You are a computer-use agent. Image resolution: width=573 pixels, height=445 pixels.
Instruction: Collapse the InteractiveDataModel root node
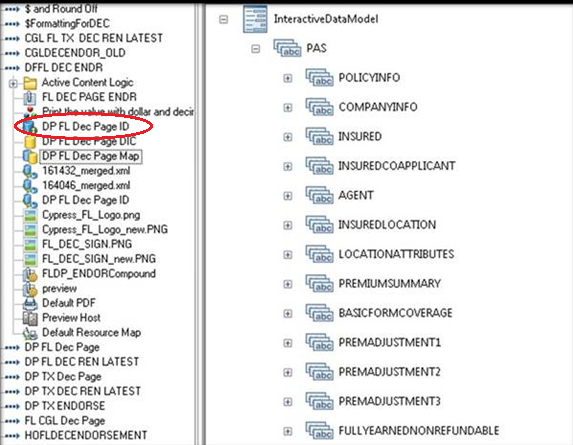pos(223,19)
